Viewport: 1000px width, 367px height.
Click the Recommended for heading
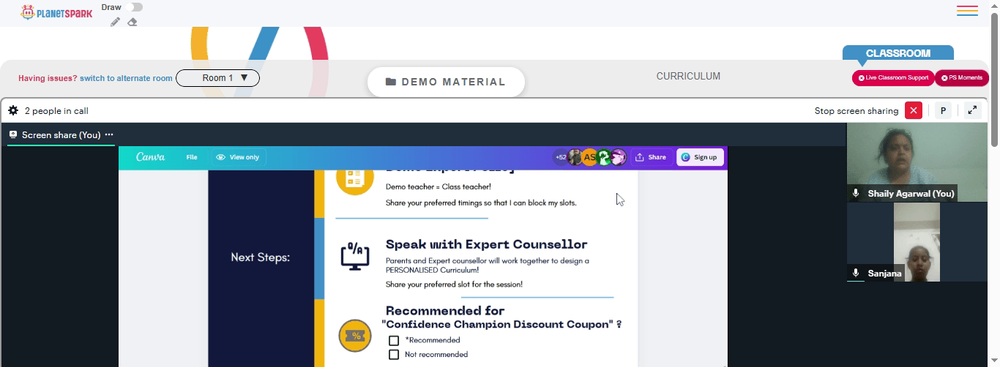click(x=445, y=311)
